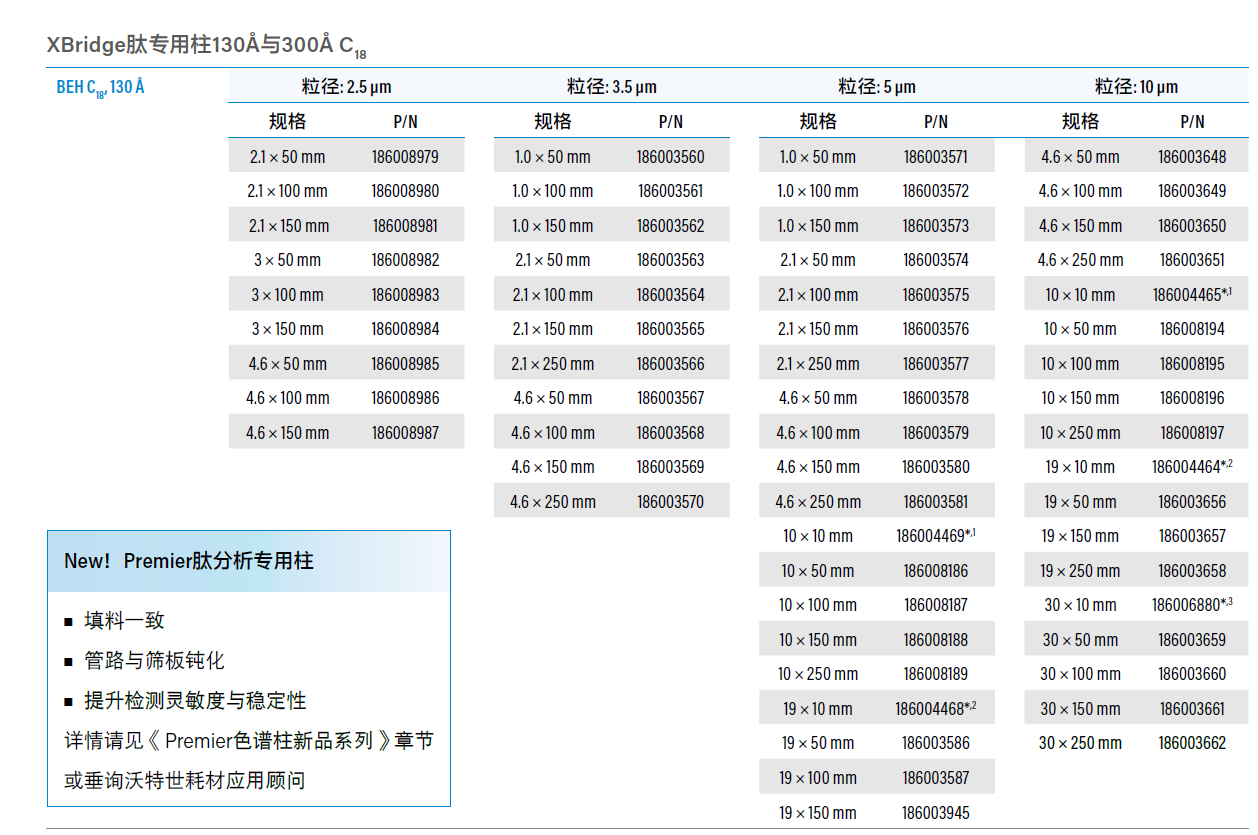This screenshot has width=1258, height=835.
Task: Select part number 186003648
Action: pyautogui.click(x=1192, y=157)
